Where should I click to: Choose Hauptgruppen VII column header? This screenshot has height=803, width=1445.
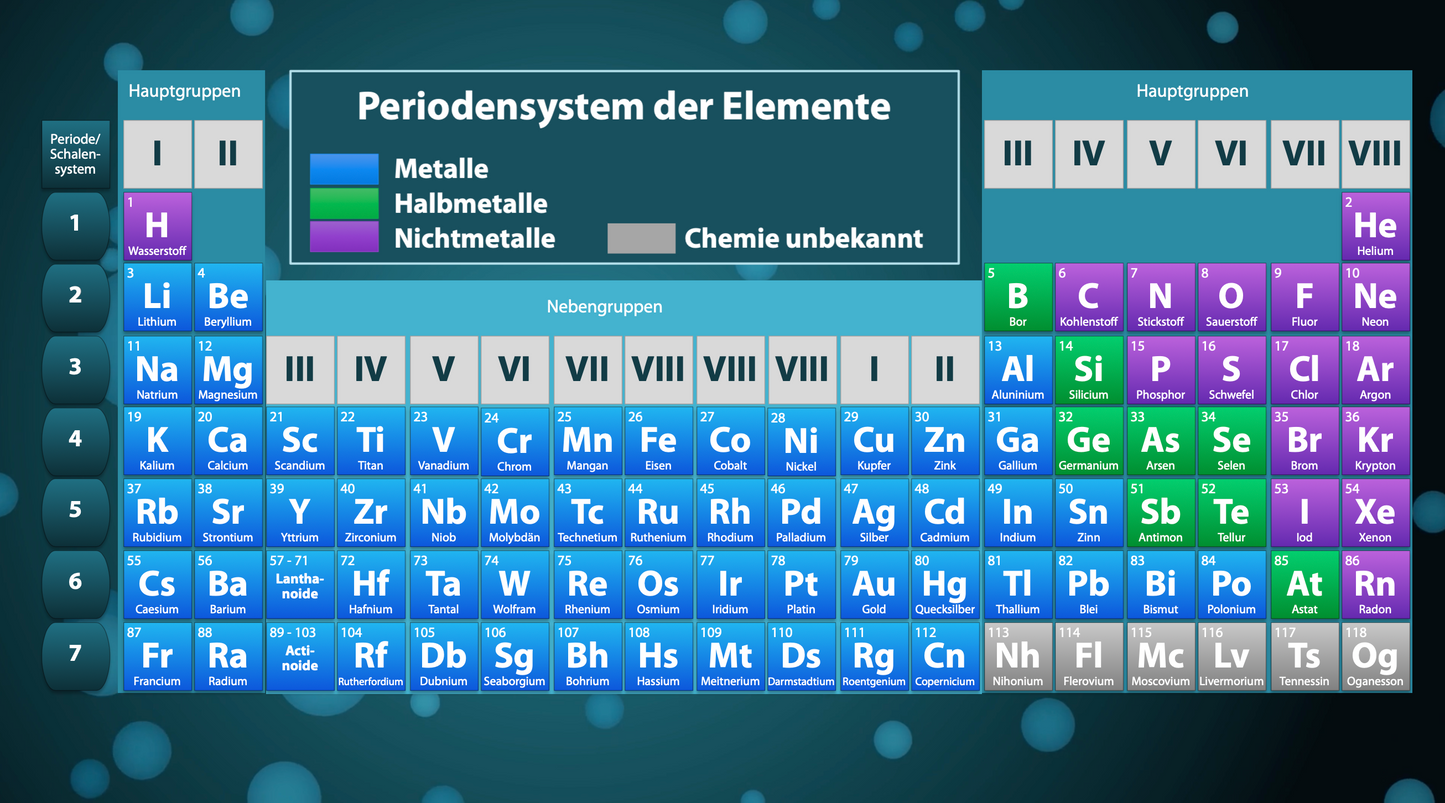click(1304, 154)
